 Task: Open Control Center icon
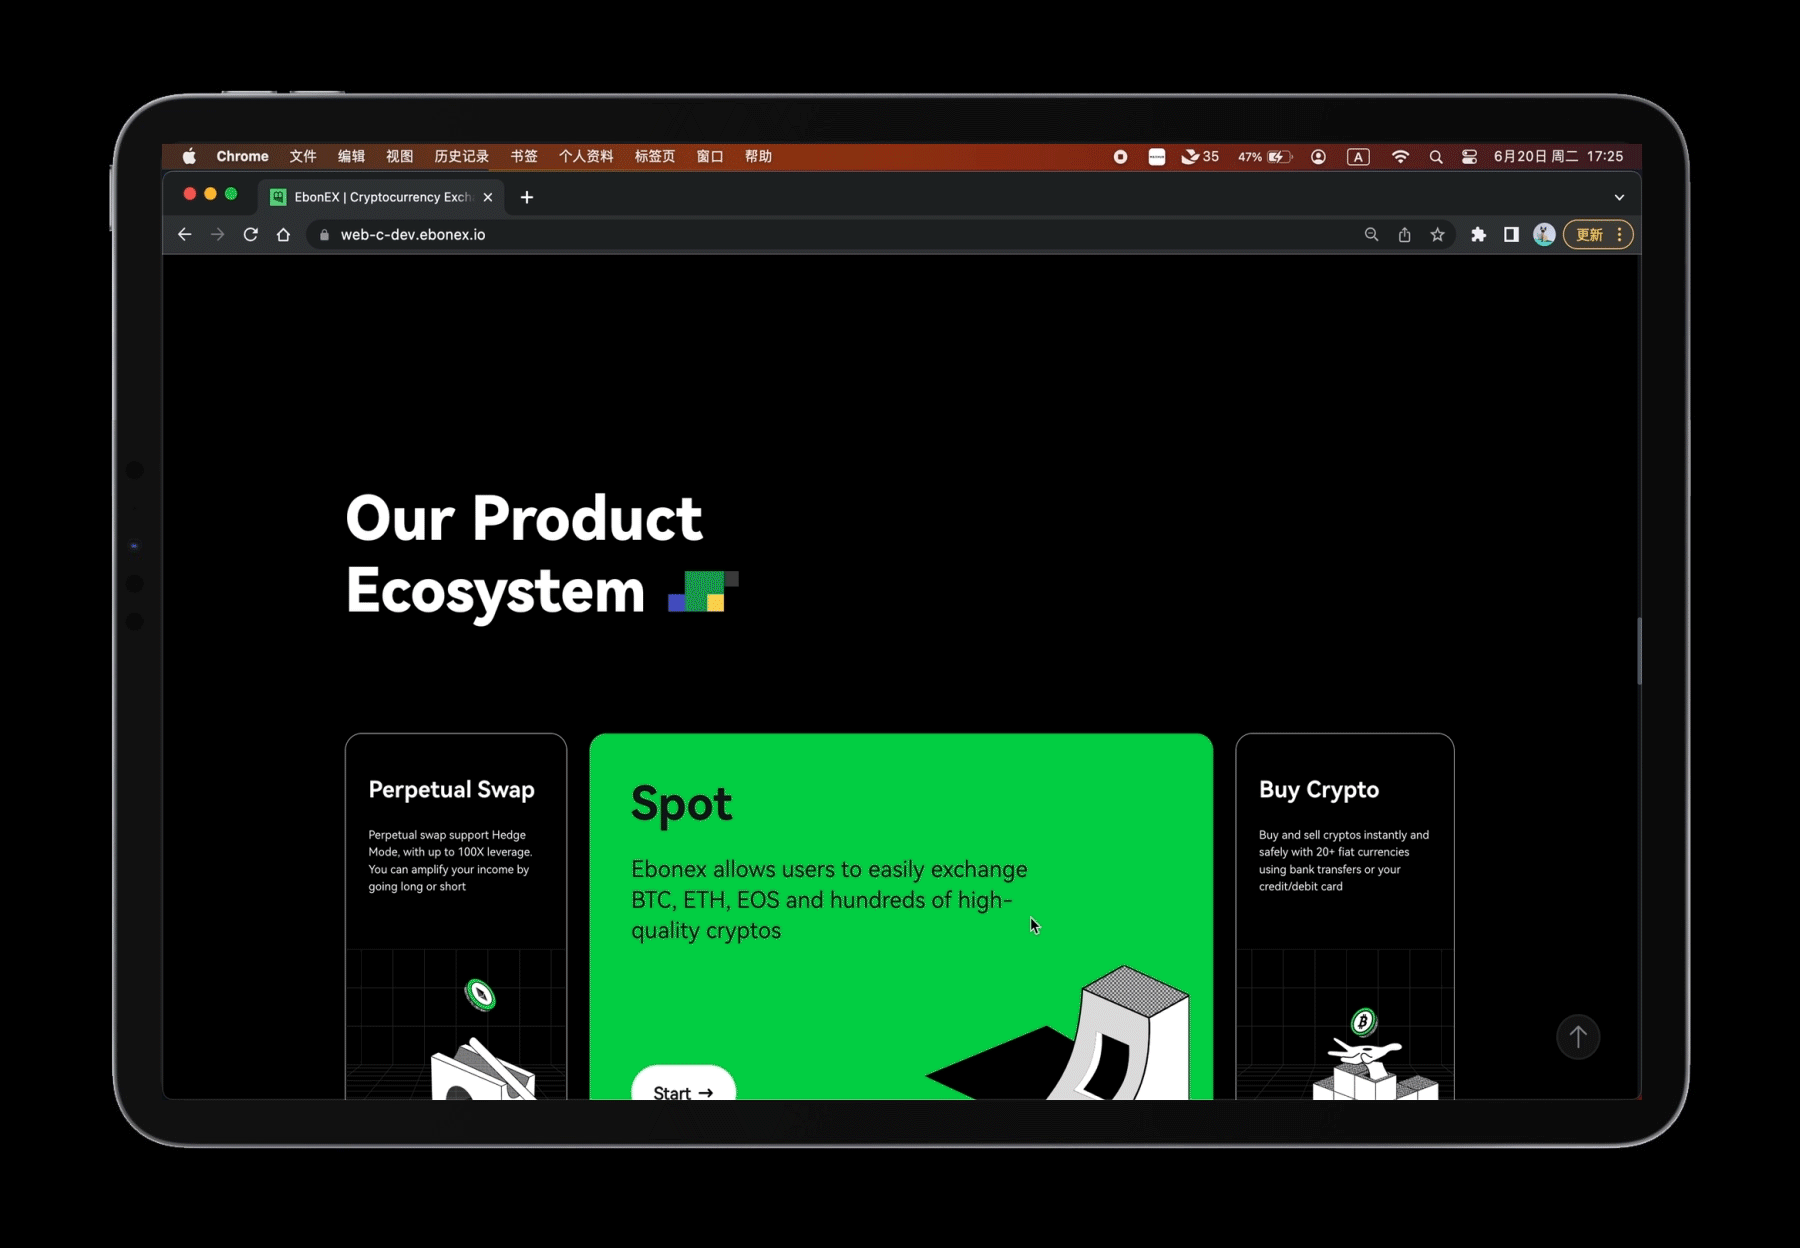tap(1469, 157)
